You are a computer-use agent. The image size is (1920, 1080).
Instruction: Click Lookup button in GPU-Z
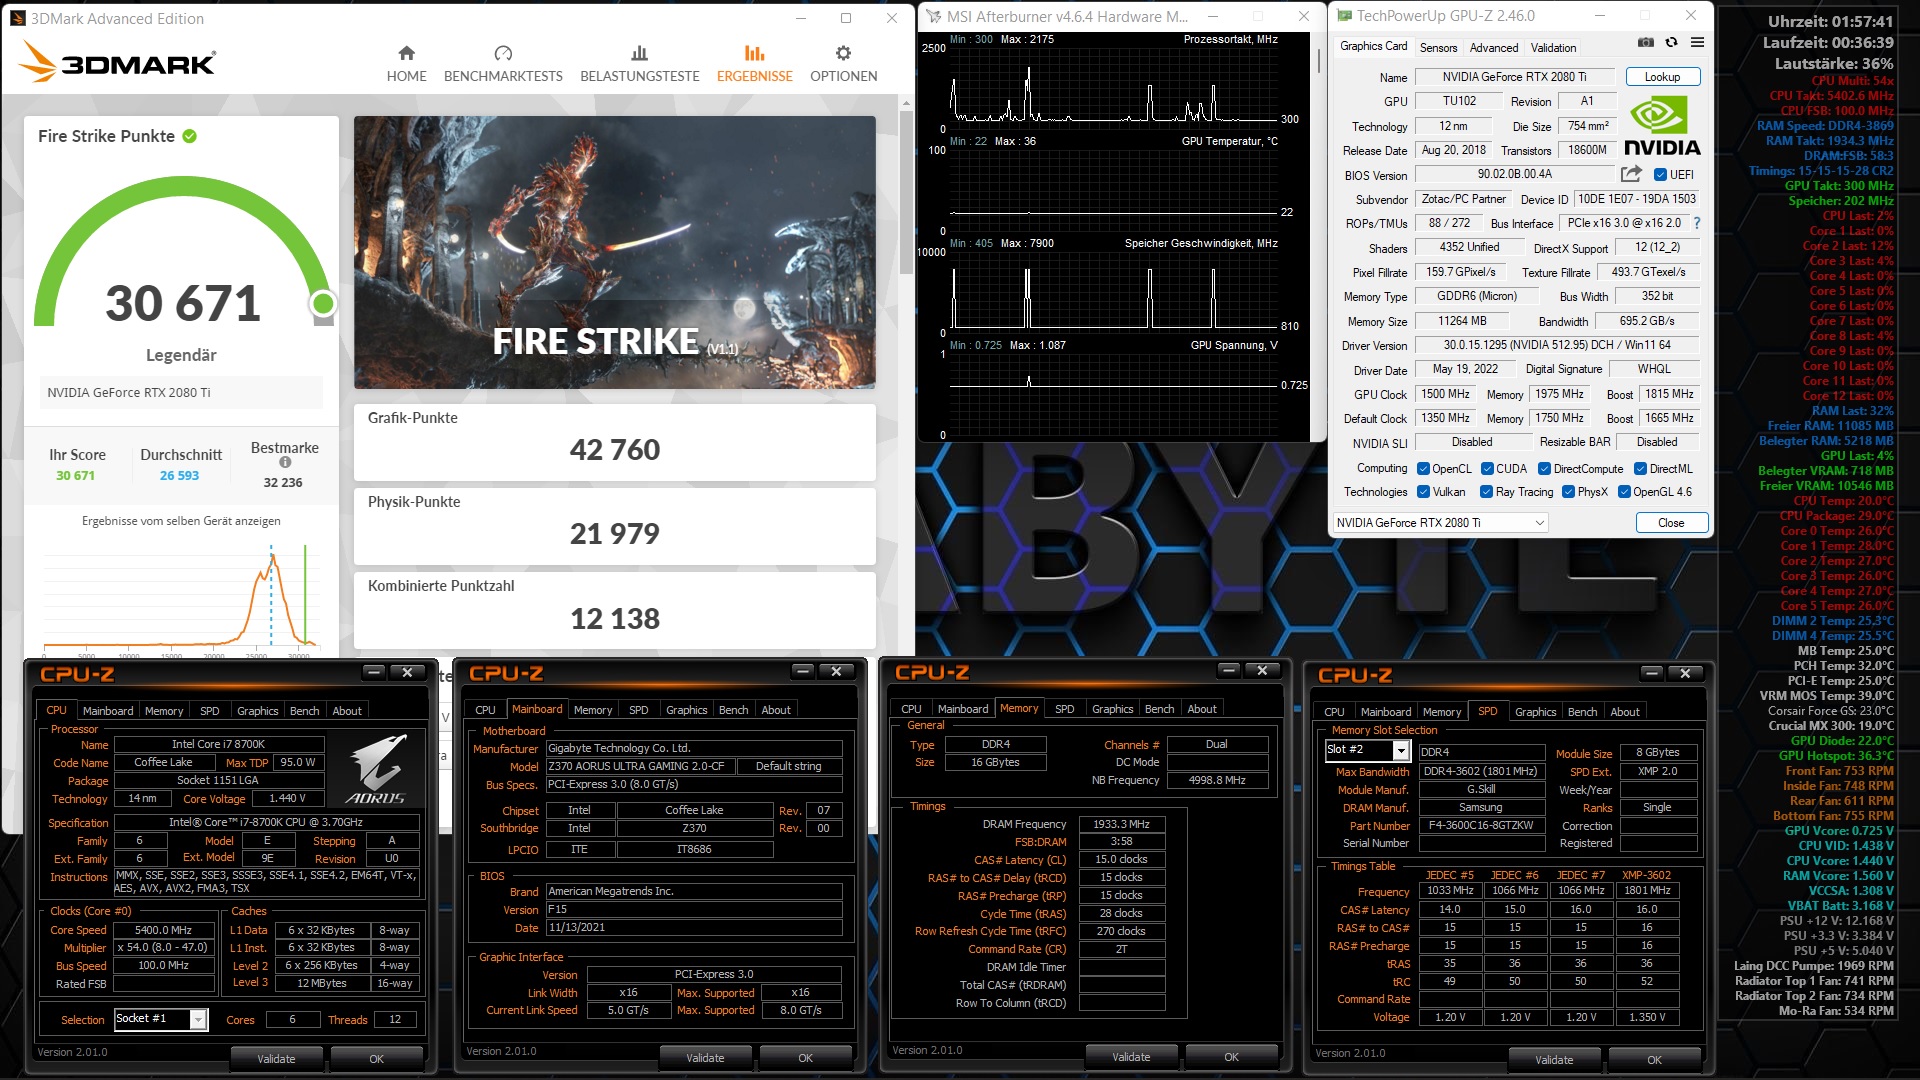1662,77
